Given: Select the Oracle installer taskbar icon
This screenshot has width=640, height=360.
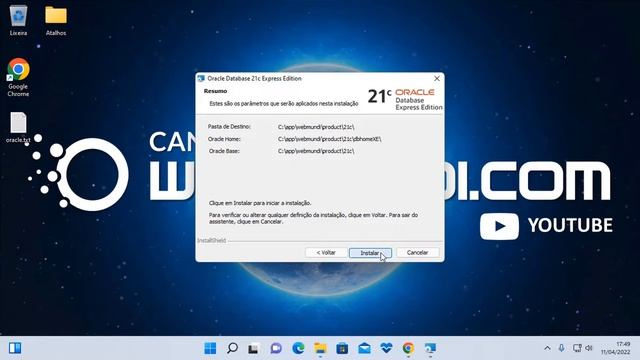Looking at the screenshot, I should point(430,348).
